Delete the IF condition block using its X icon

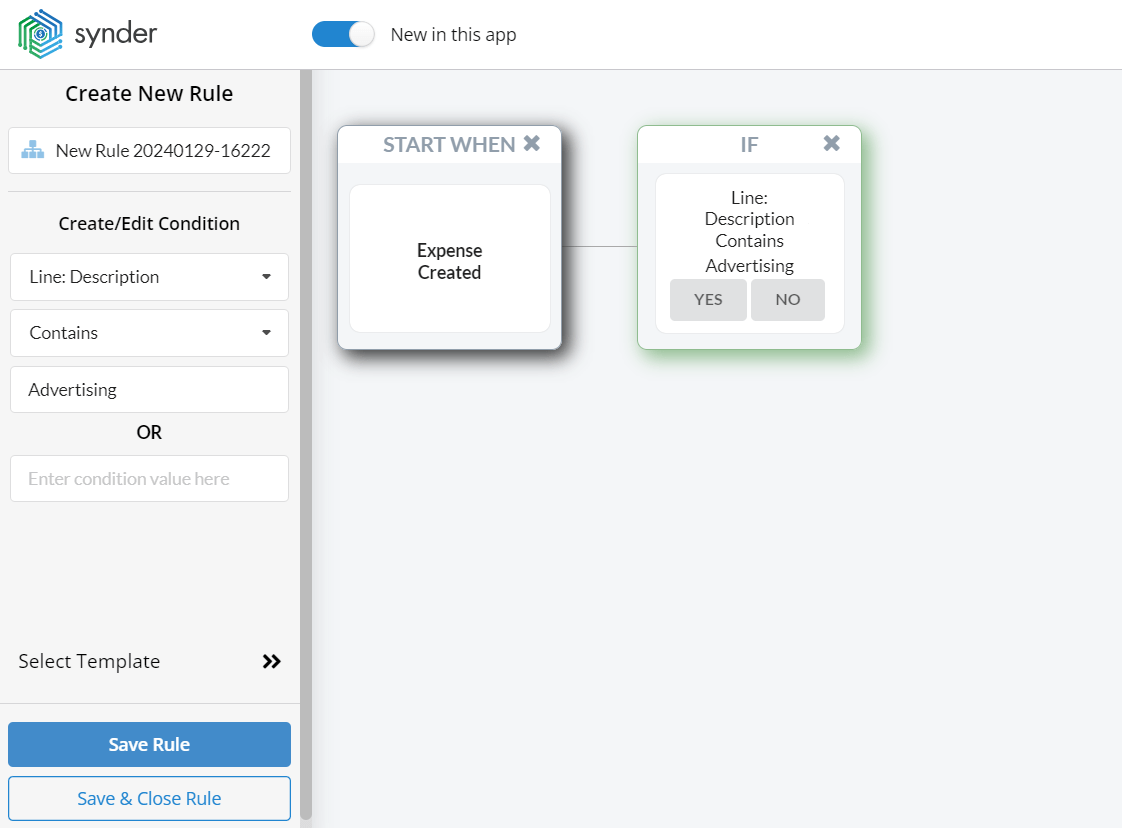[x=831, y=142]
